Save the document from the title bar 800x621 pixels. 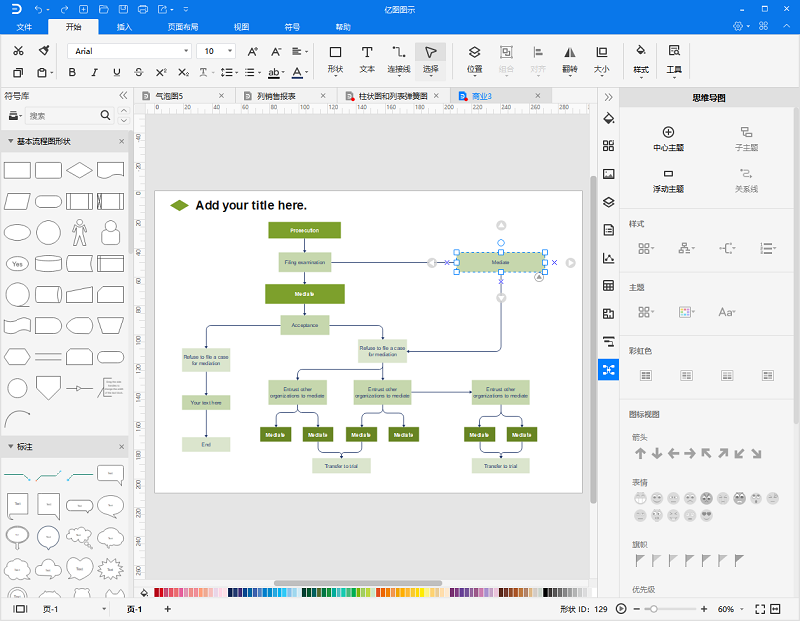pyautogui.click(x=123, y=10)
